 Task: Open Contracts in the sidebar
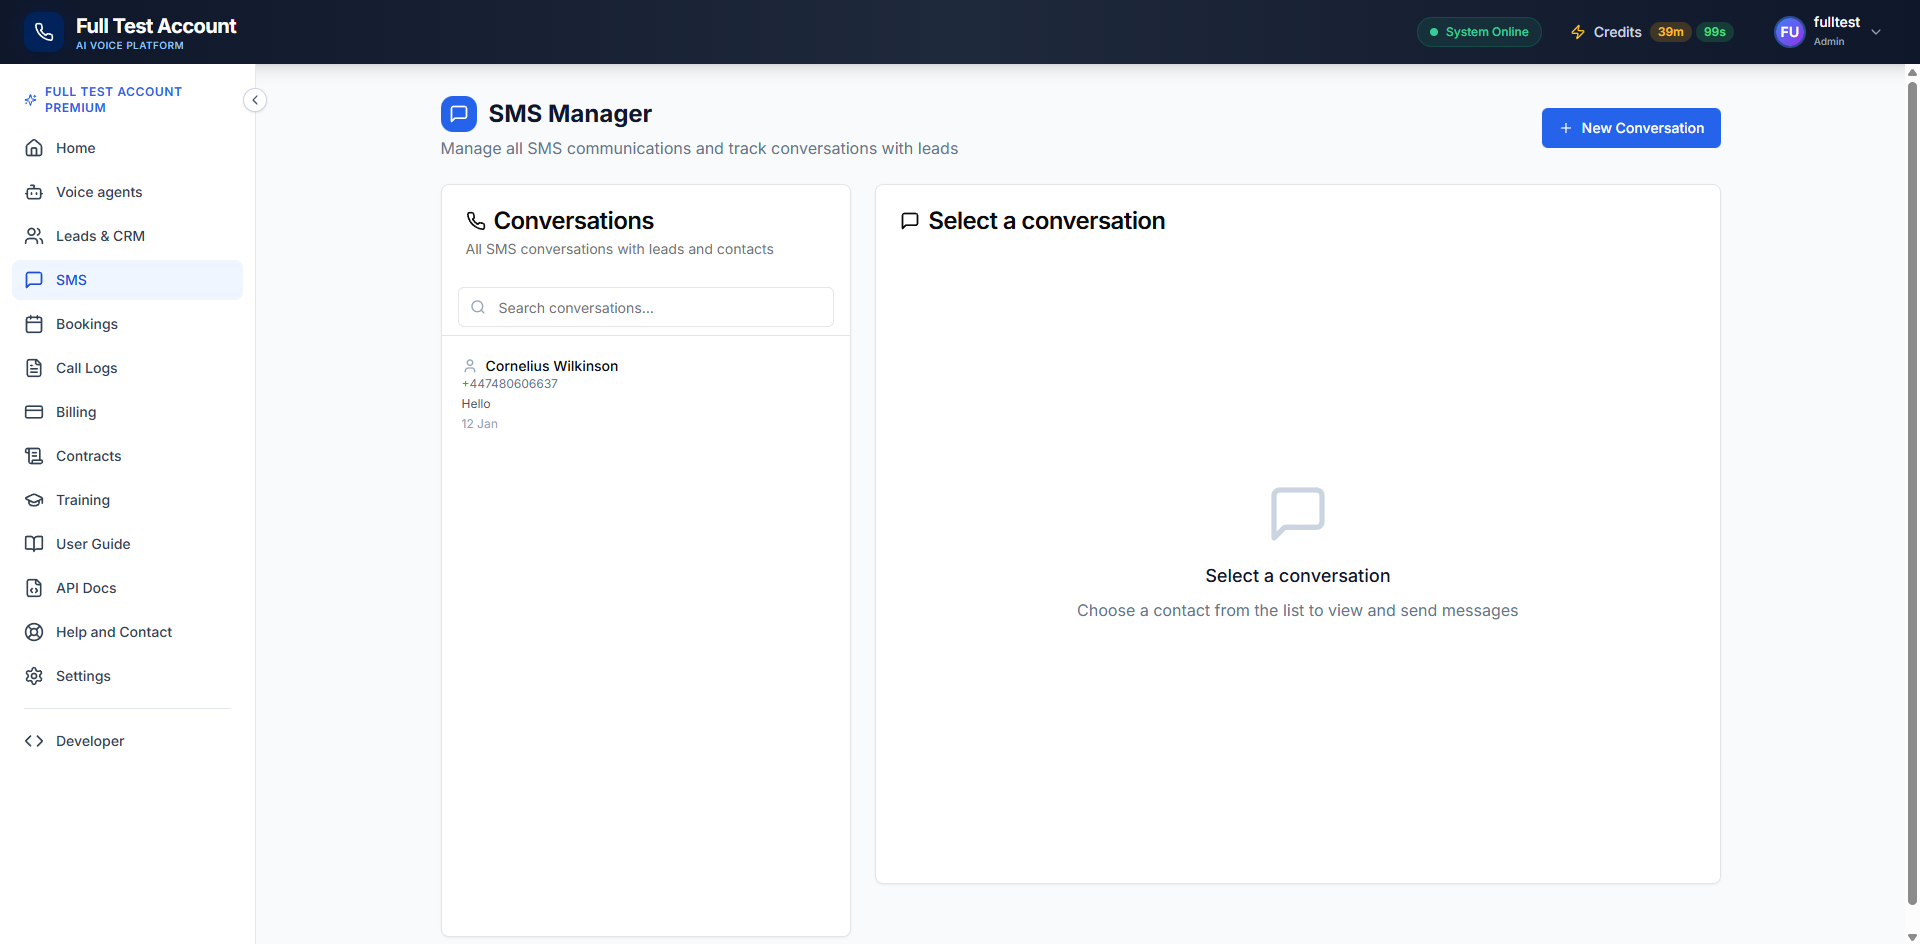pos(88,456)
